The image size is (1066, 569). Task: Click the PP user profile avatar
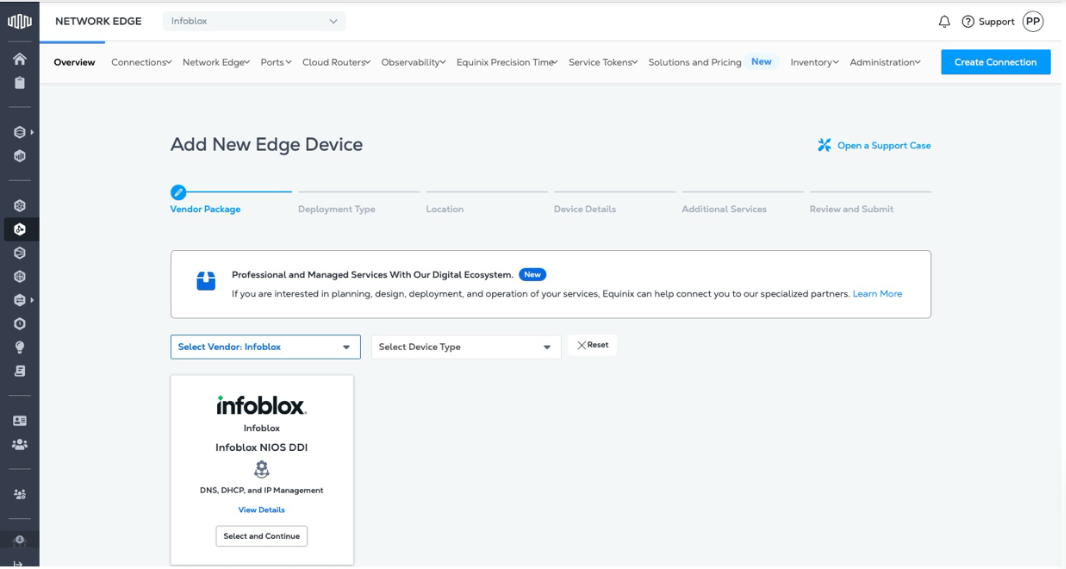click(x=1032, y=22)
